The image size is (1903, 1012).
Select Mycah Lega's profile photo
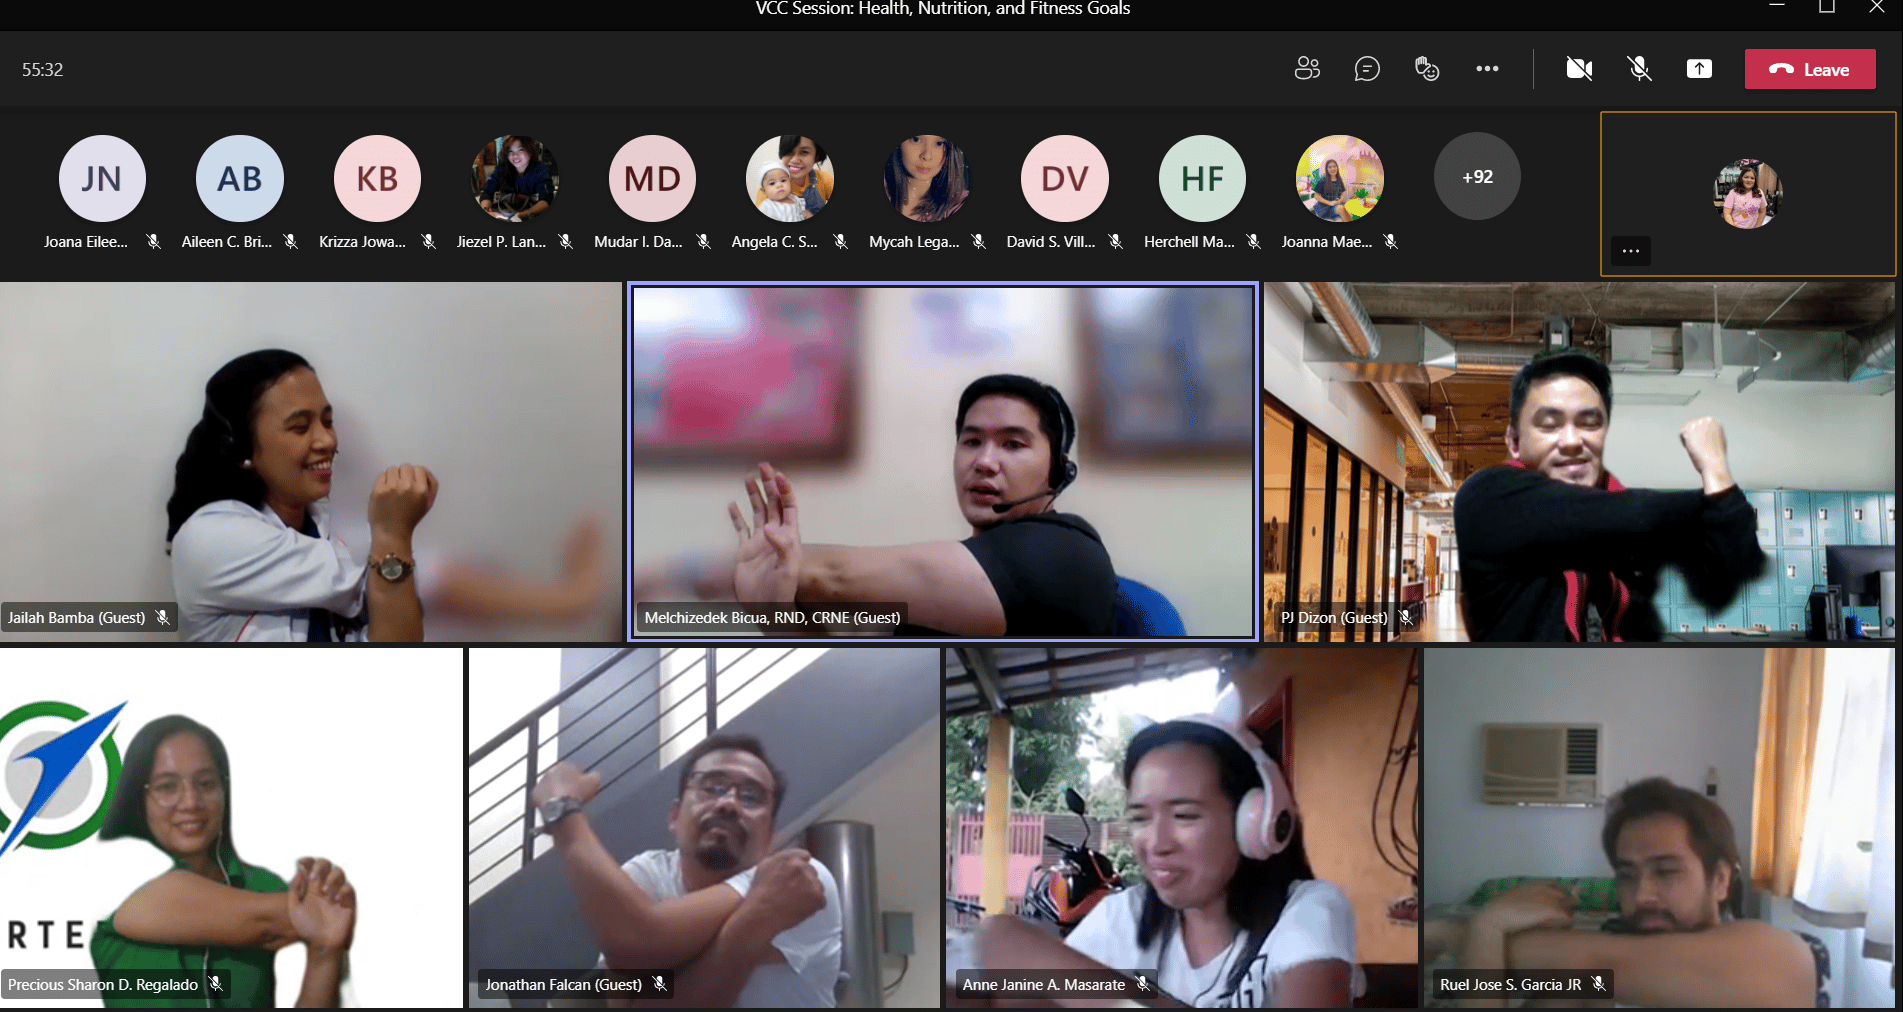[927, 178]
